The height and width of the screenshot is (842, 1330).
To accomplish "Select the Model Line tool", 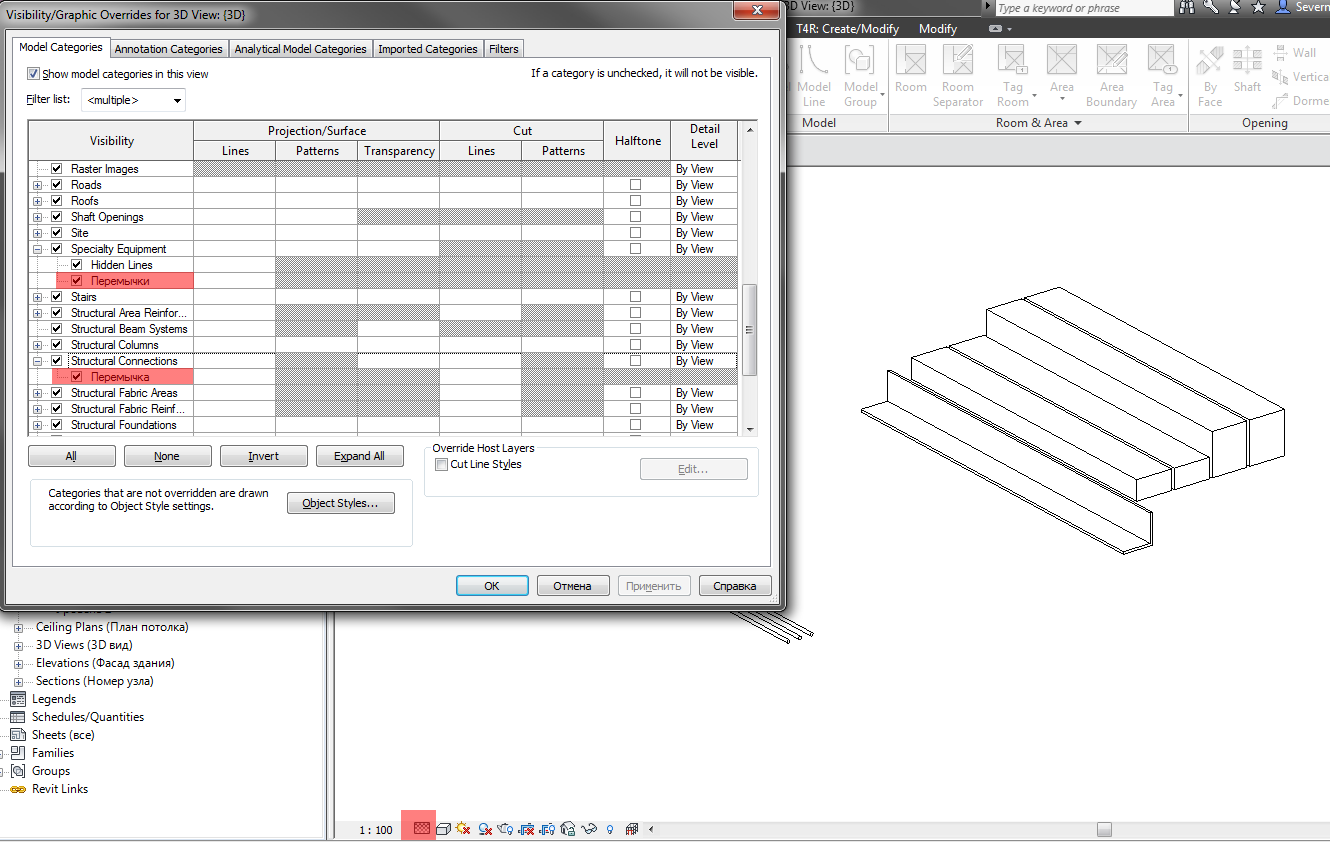I will pyautogui.click(x=814, y=74).
